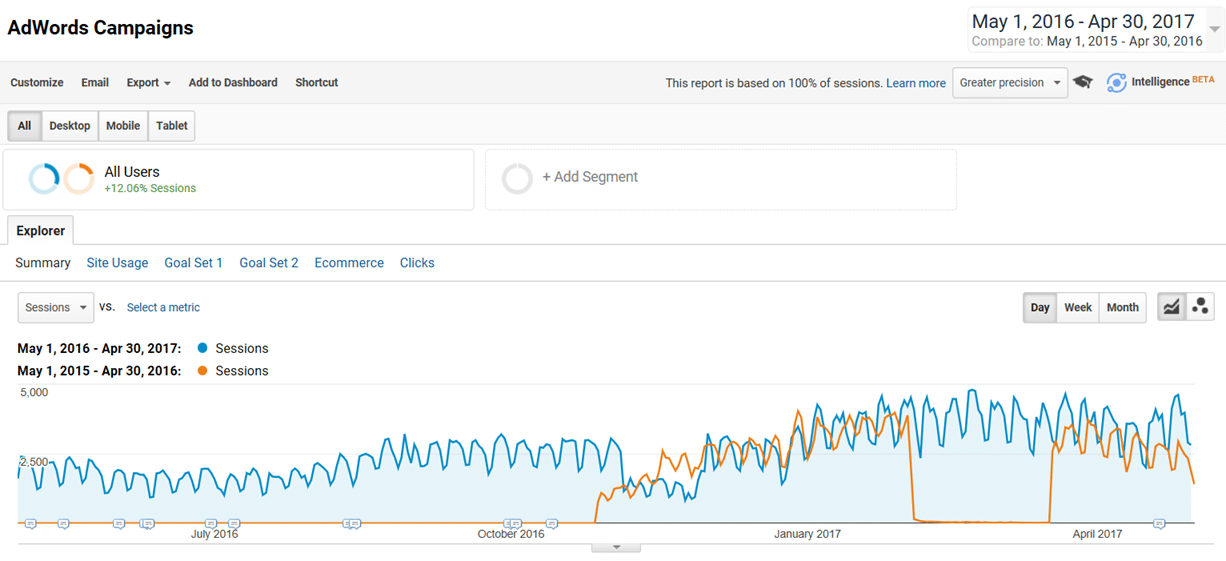
Task: Open the education graduation cap icon
Action: point(1083,83)
